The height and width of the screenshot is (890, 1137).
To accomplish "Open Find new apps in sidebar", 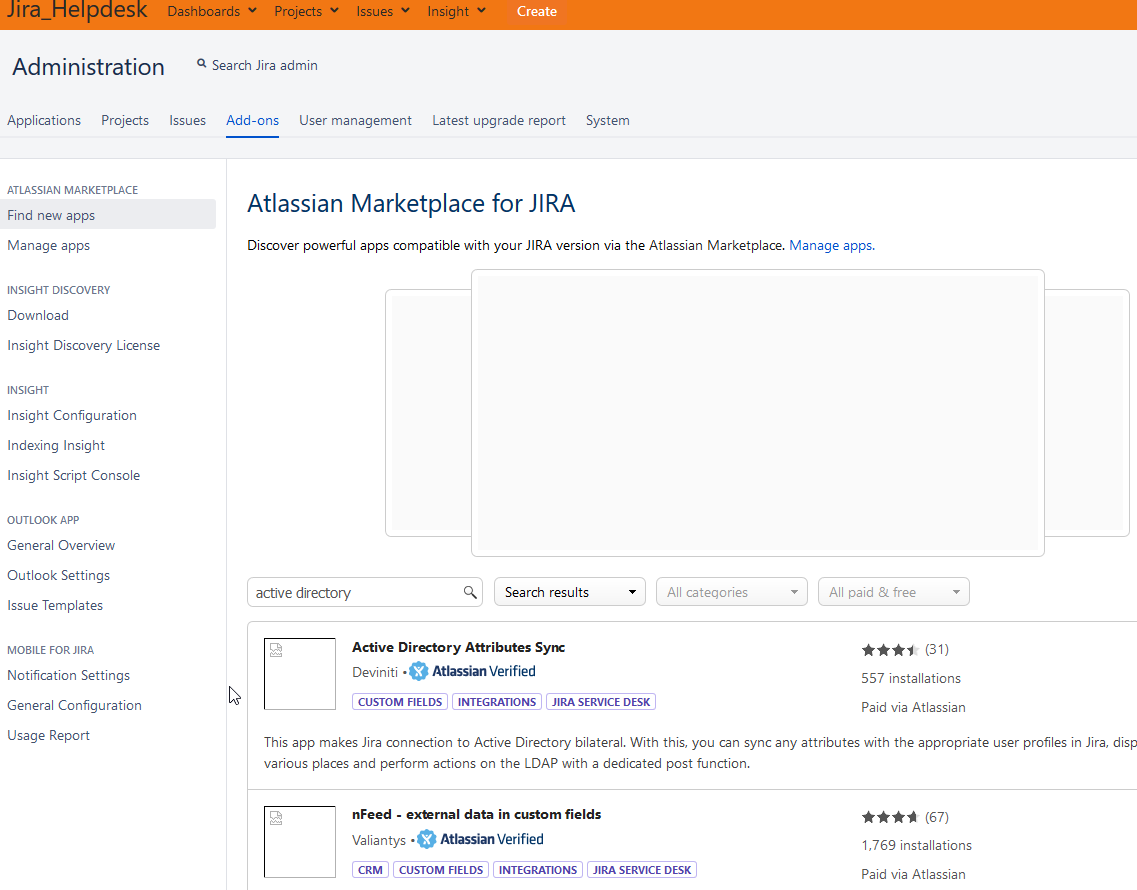I will point(108,215).
